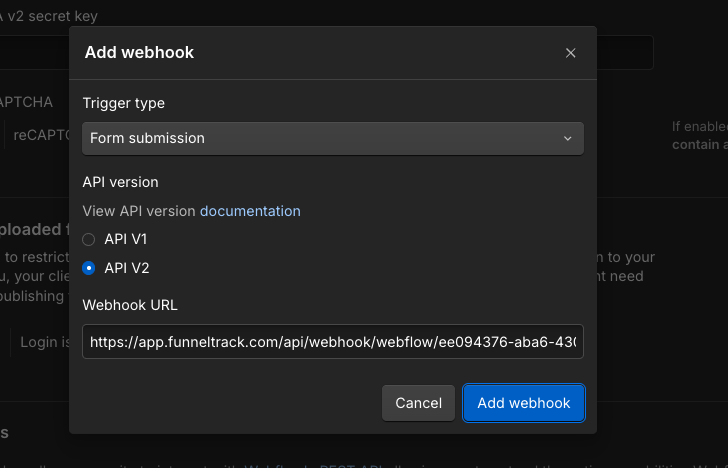Select the API V2 radio button
Image resolution: width=728 pixels, height=468 pixels.
click(x=89, y=268)
